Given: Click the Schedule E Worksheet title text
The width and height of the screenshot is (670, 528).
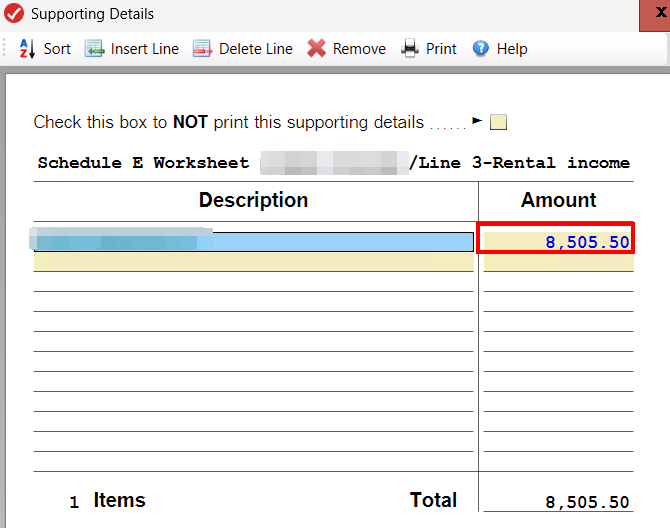Looking at the screenshot, I should tap(143, 163).
